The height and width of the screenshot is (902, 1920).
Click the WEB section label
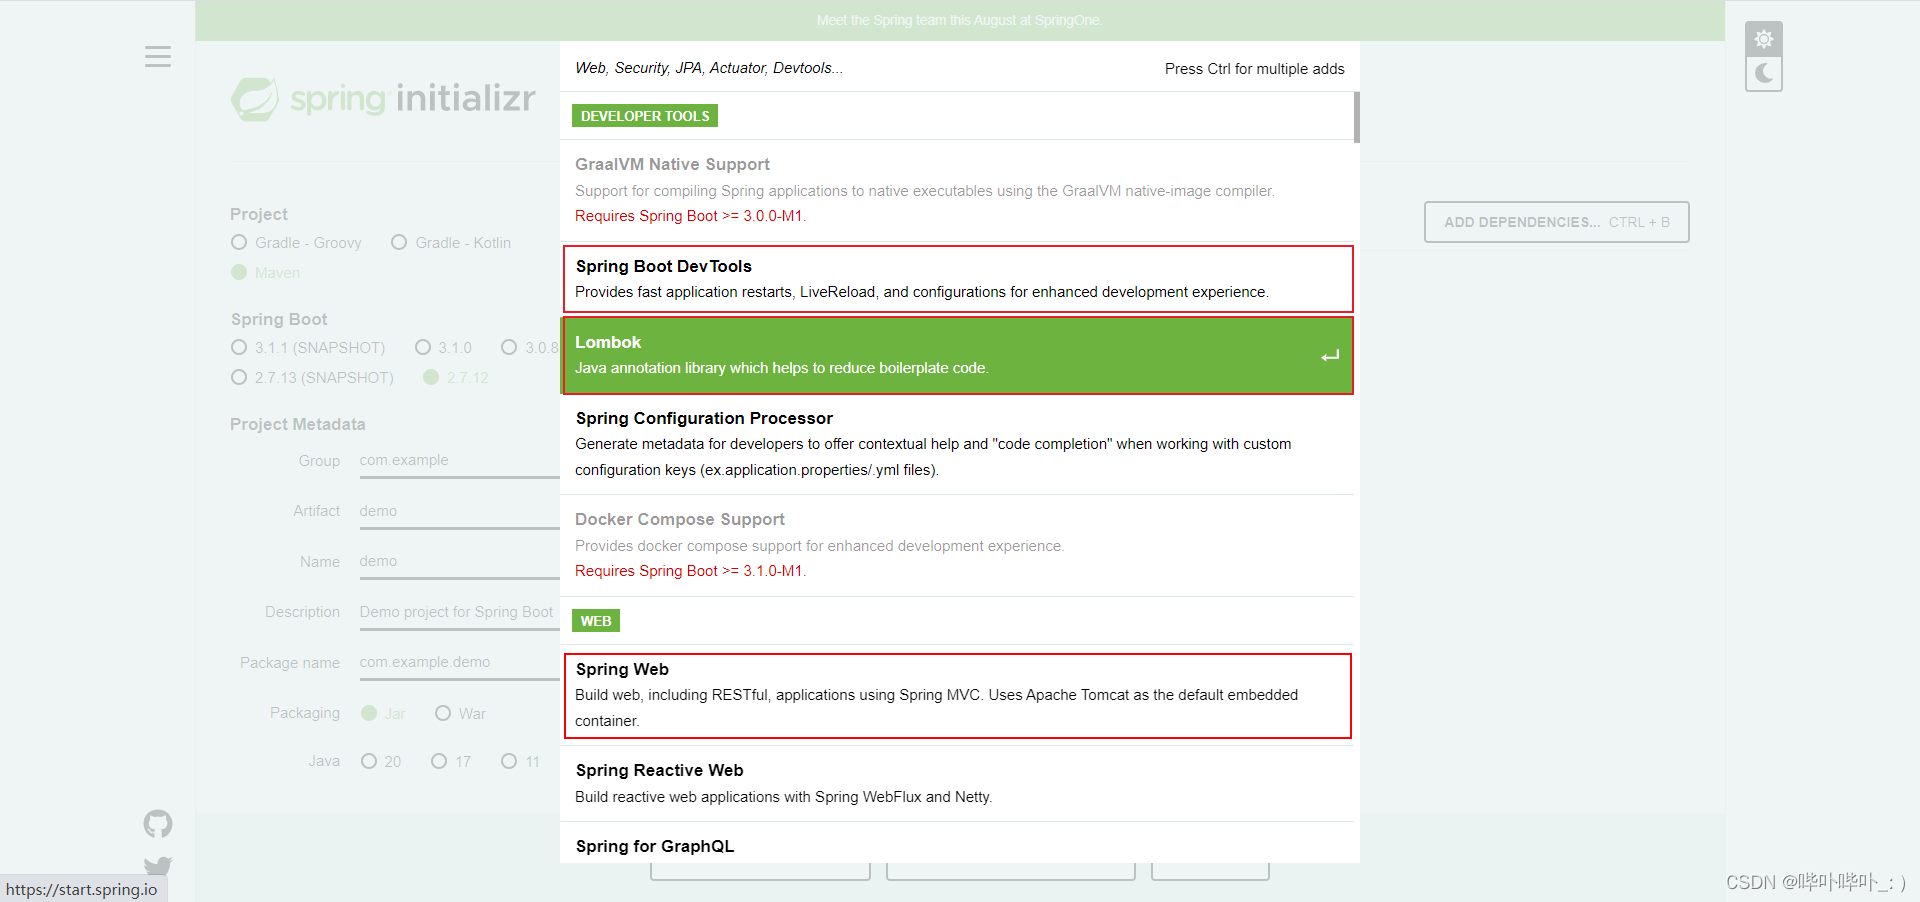(x=595, y=620)
